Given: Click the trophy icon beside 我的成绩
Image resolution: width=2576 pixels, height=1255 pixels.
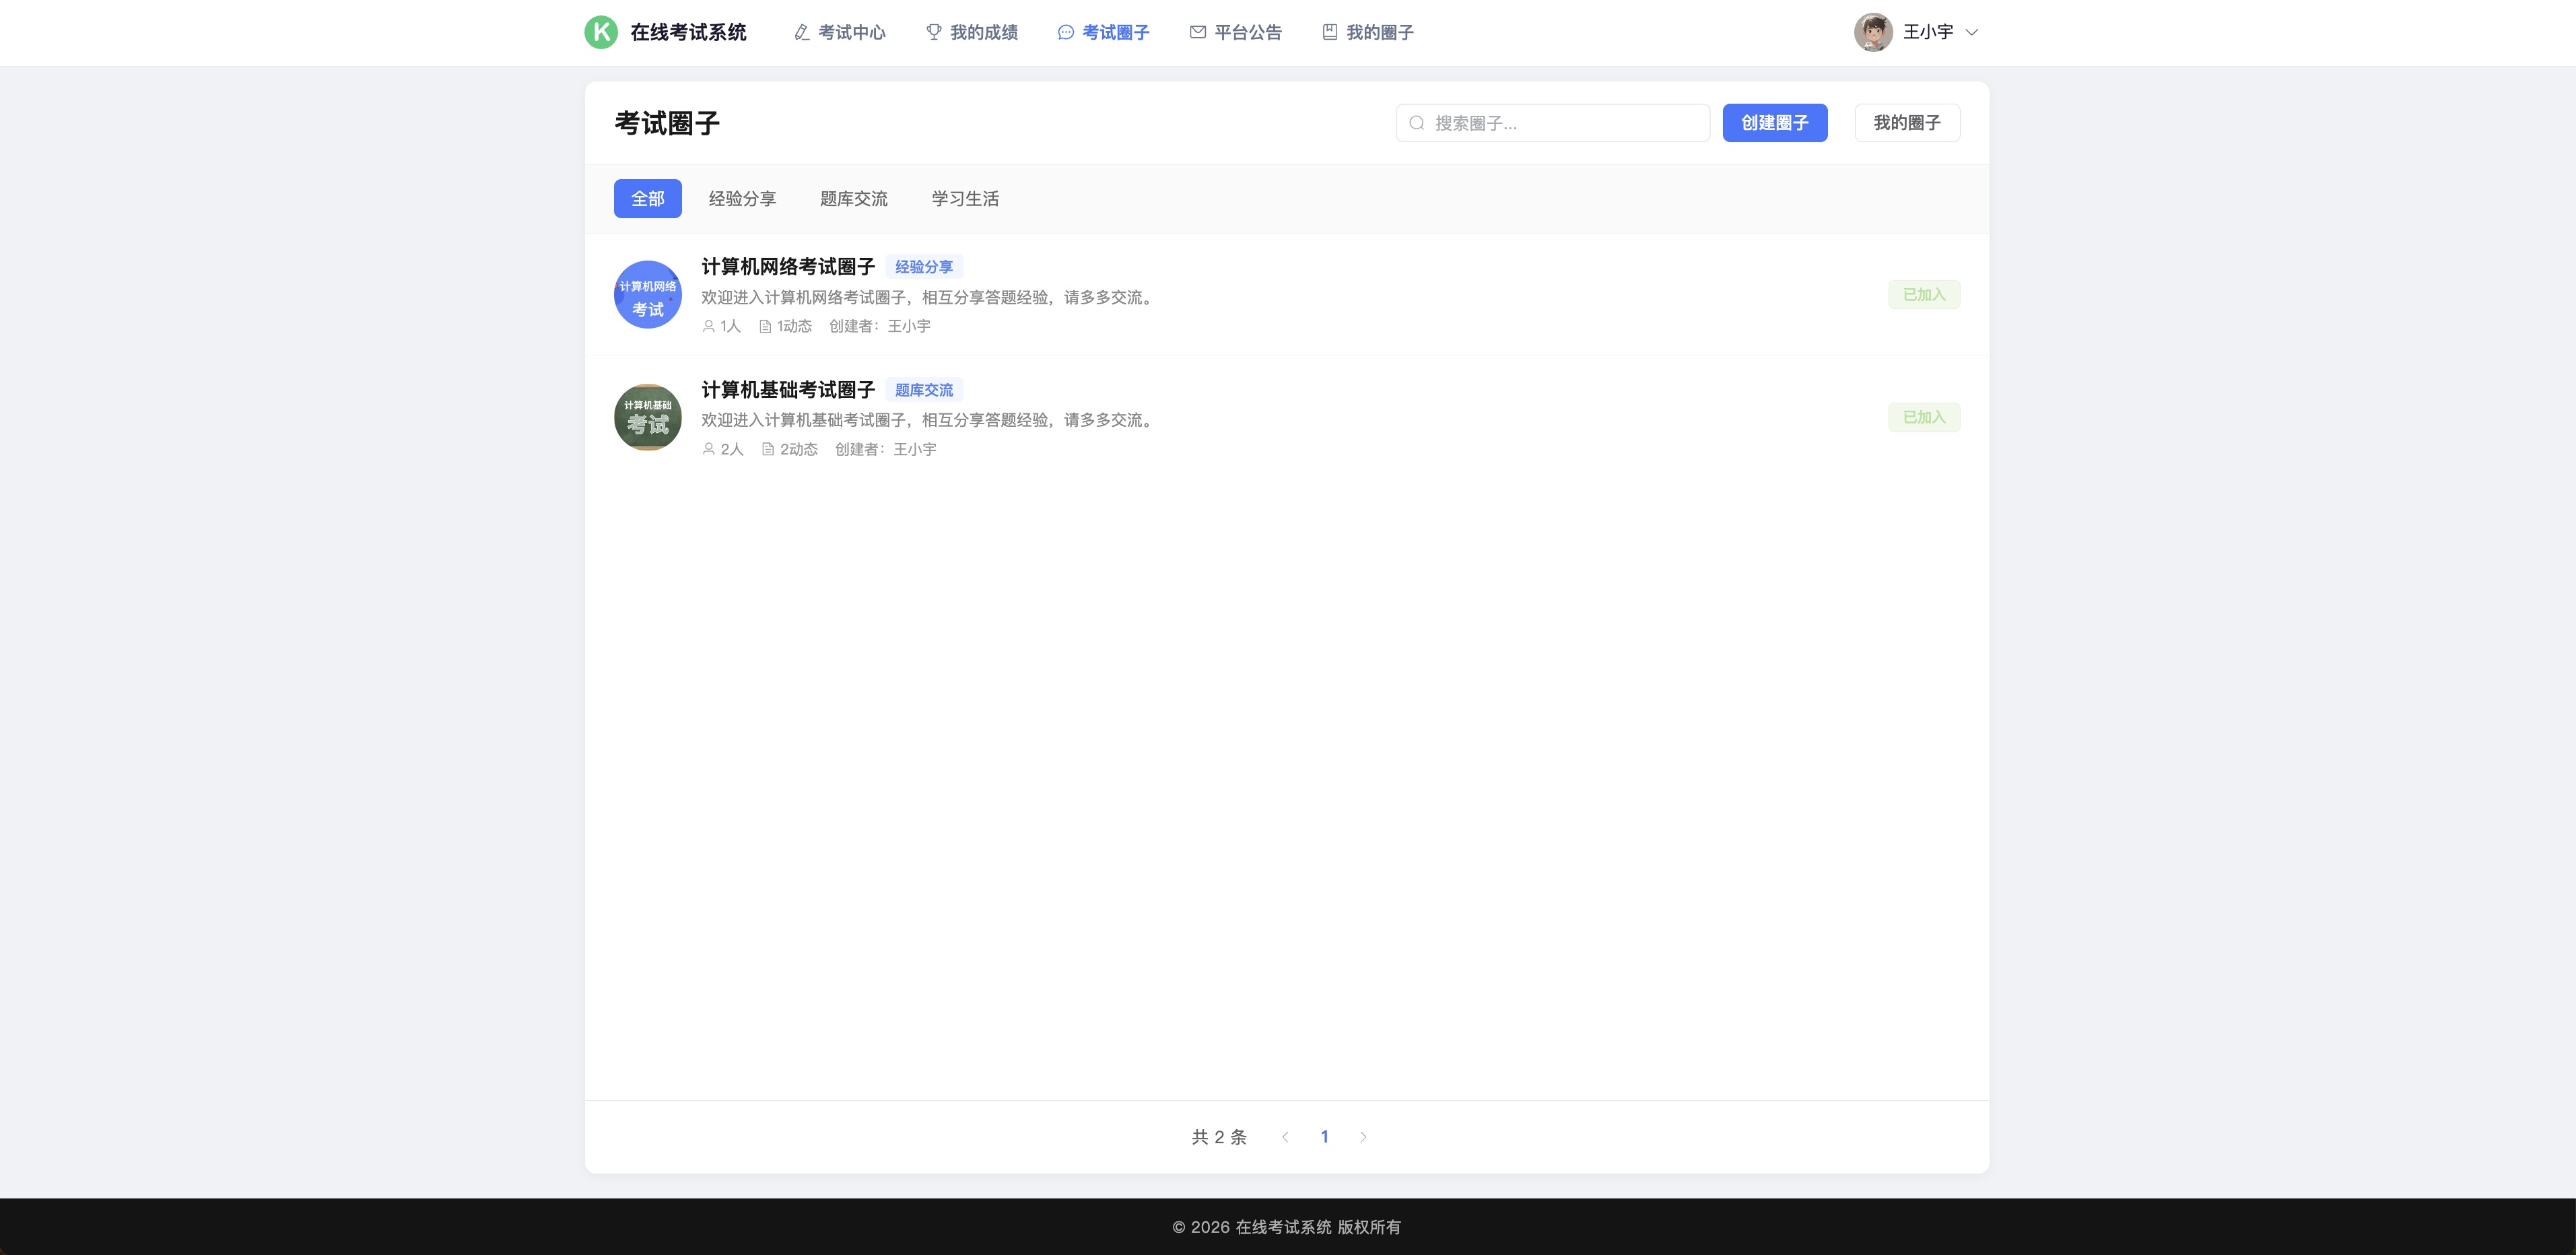Looking at the screenshot, I should click(x=934, y=32).
